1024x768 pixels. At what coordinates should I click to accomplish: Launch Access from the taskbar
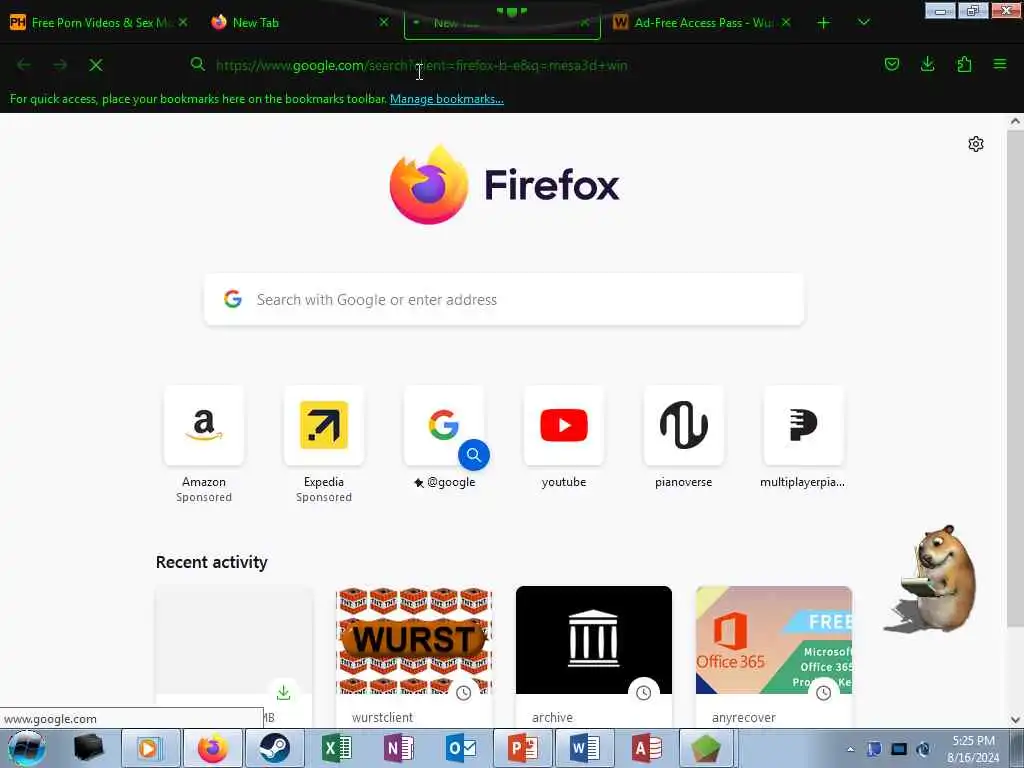pyautogui.click(x=647, y=748)
